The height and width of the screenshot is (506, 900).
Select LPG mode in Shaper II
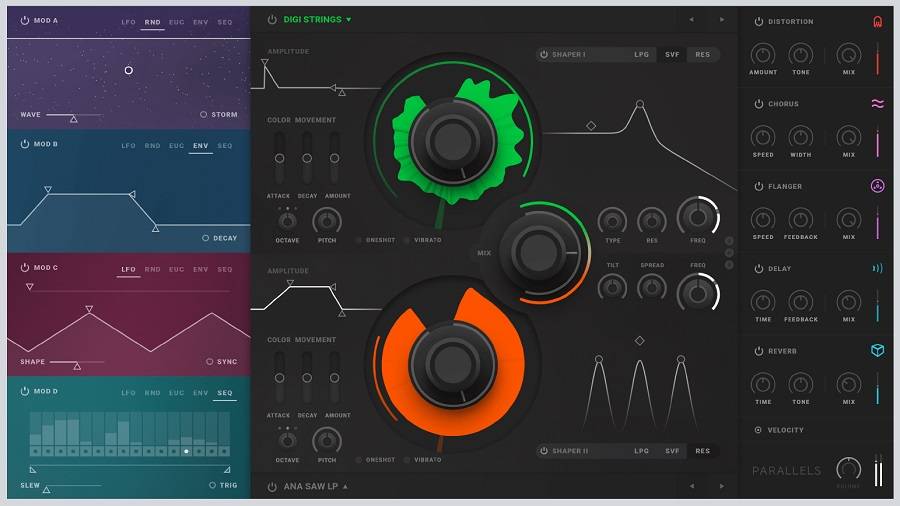coord(641,451)
